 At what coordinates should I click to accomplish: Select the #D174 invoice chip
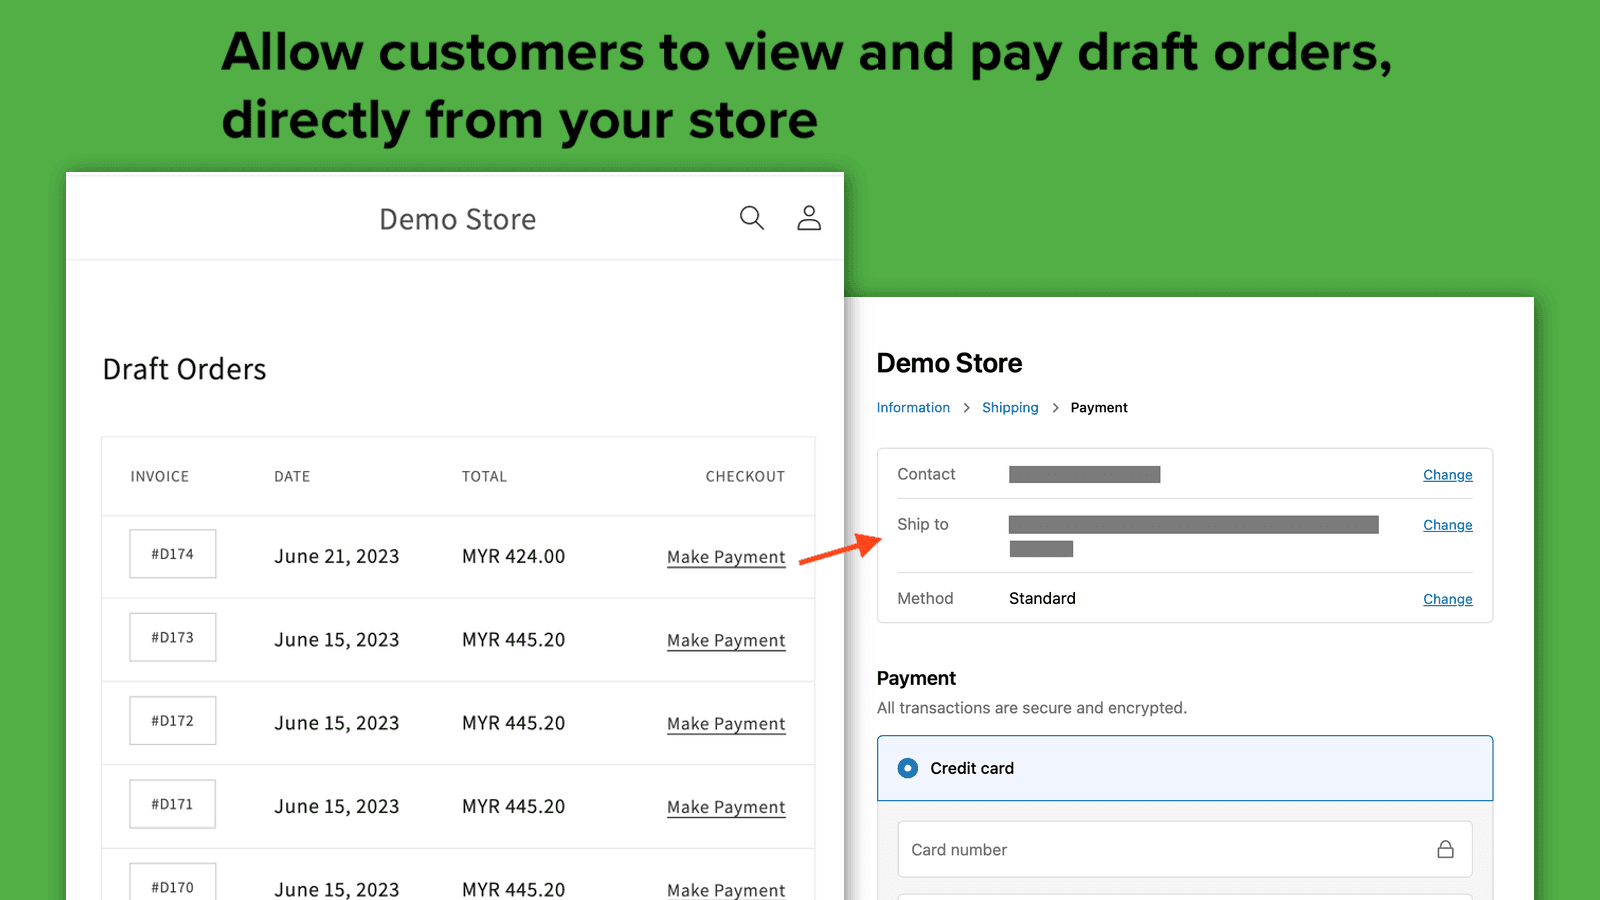[172, 554]
